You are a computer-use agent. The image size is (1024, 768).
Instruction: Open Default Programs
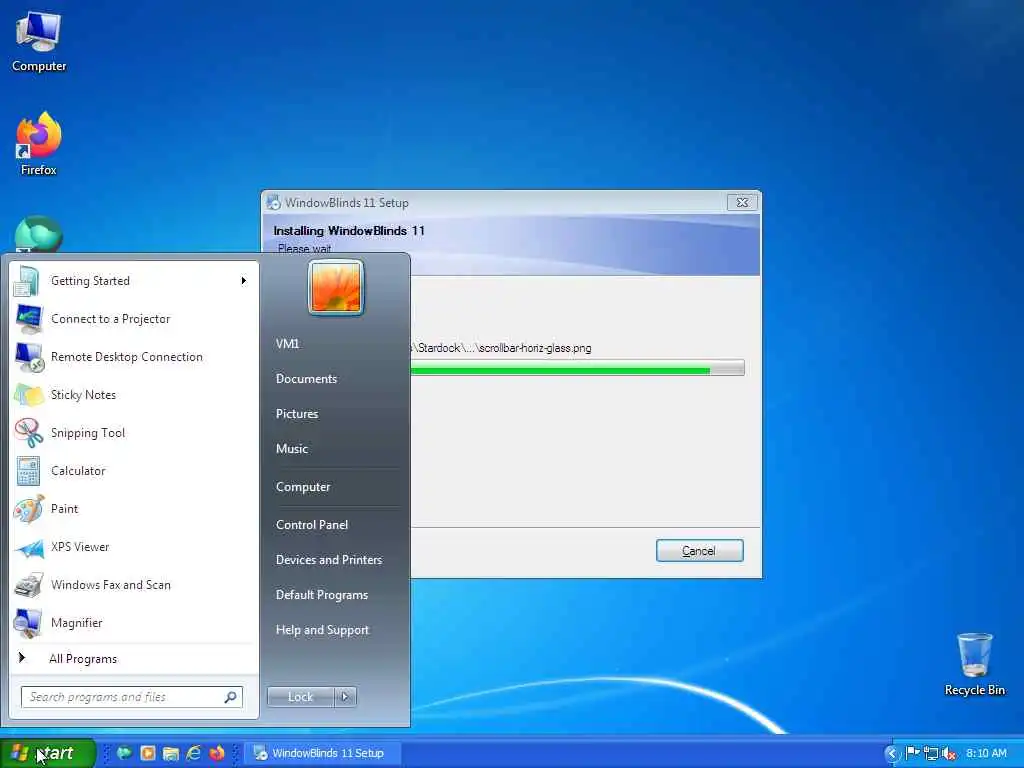pos(321,595)
